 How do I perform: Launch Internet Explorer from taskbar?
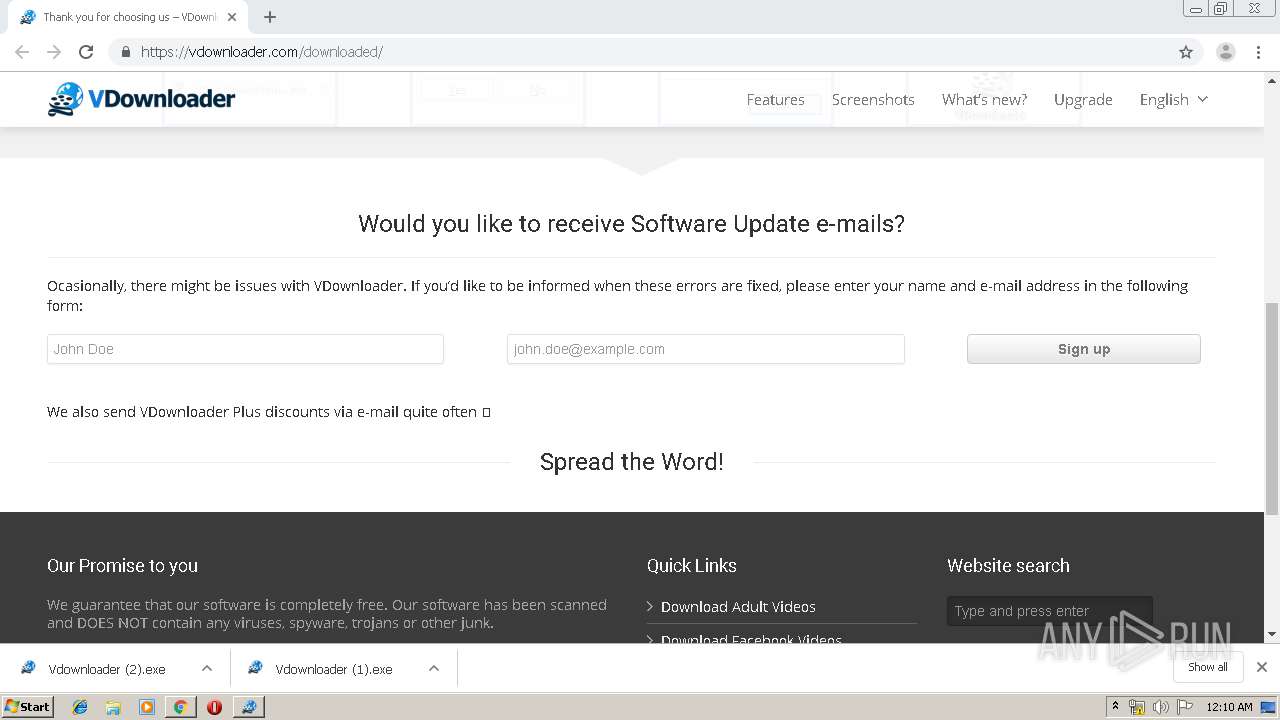(x=80, y=707)
